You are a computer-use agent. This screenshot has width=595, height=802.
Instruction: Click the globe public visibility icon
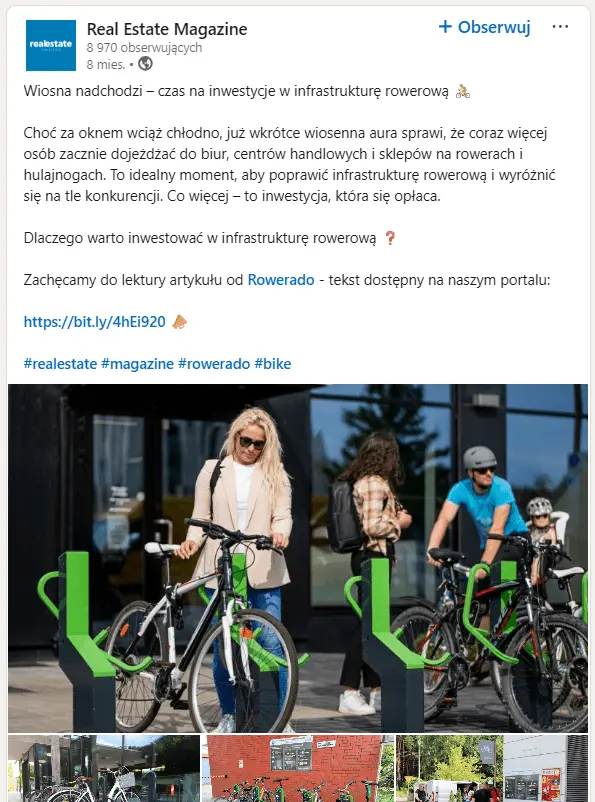pyautogui.click(x=145, y=64)
